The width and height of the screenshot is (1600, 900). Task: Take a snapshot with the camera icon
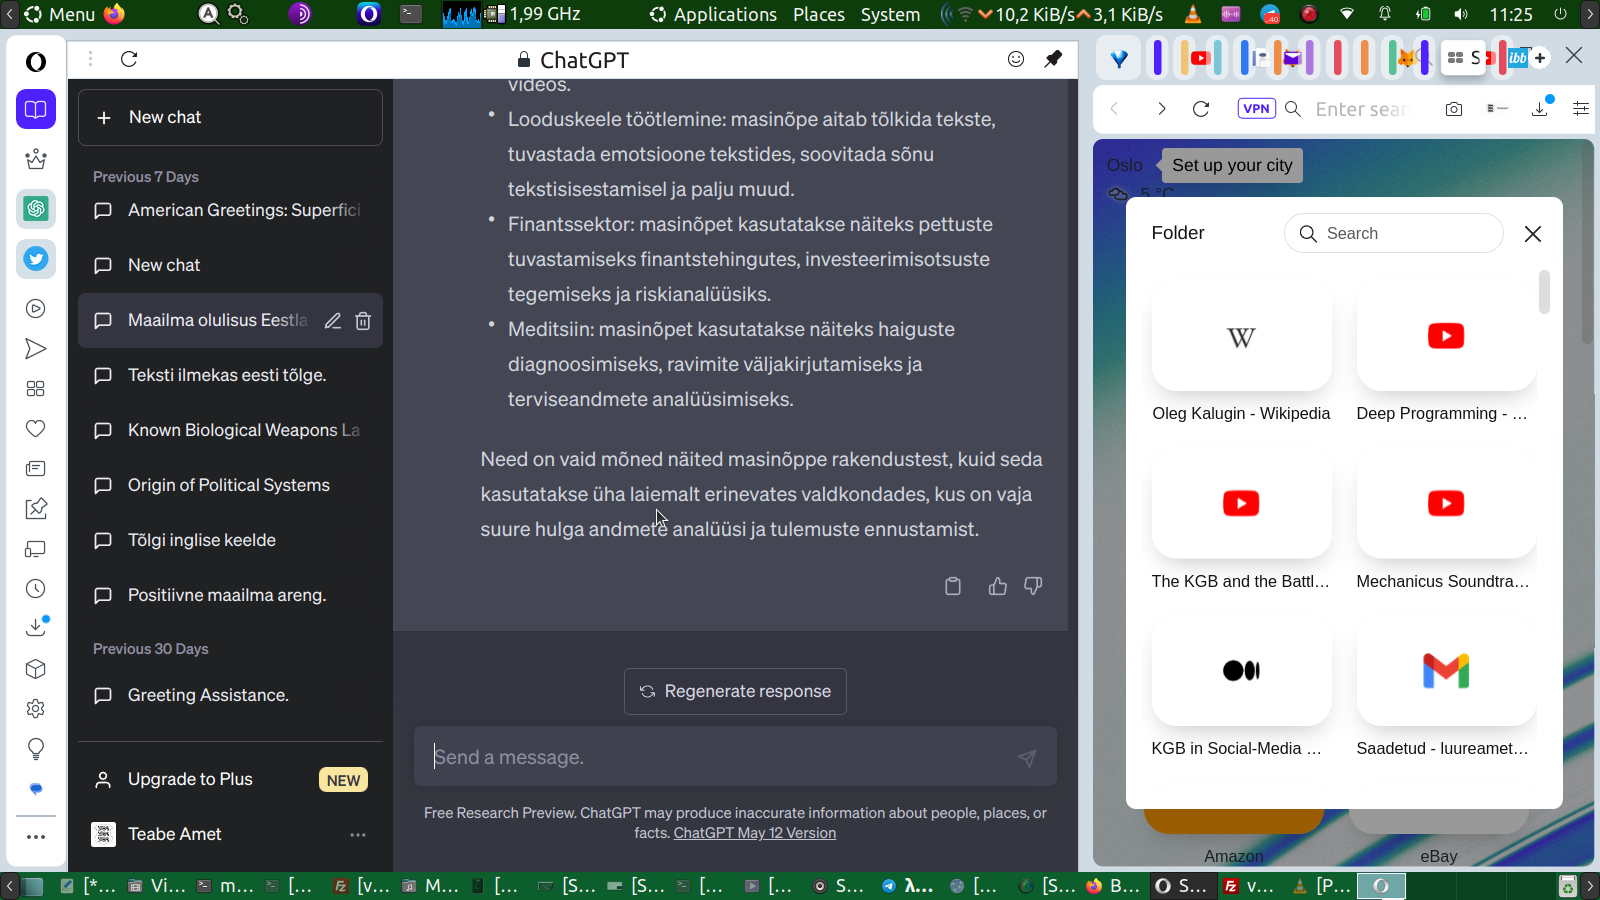tap(1454, 109)
